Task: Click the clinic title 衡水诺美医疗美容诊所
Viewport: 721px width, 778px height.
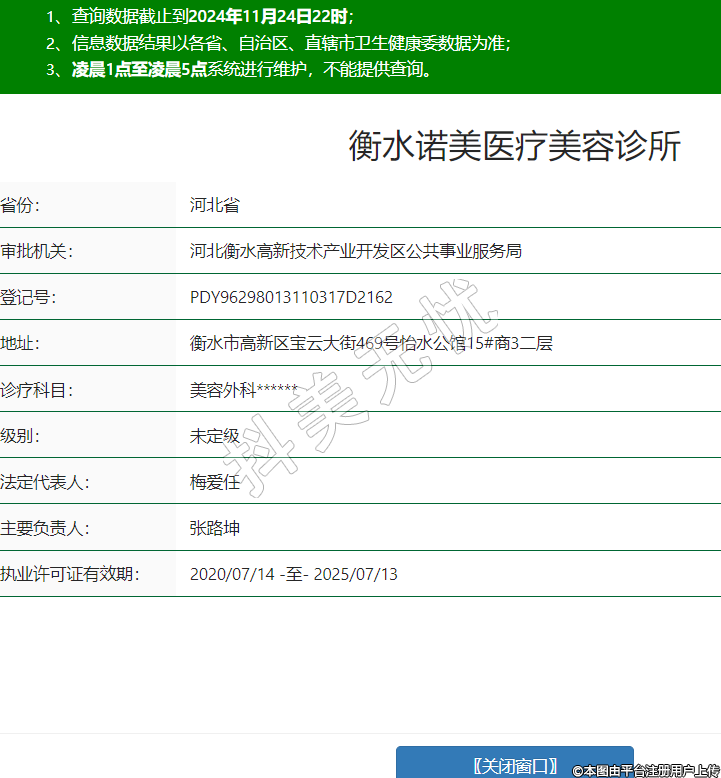Action: pos(514,146)
